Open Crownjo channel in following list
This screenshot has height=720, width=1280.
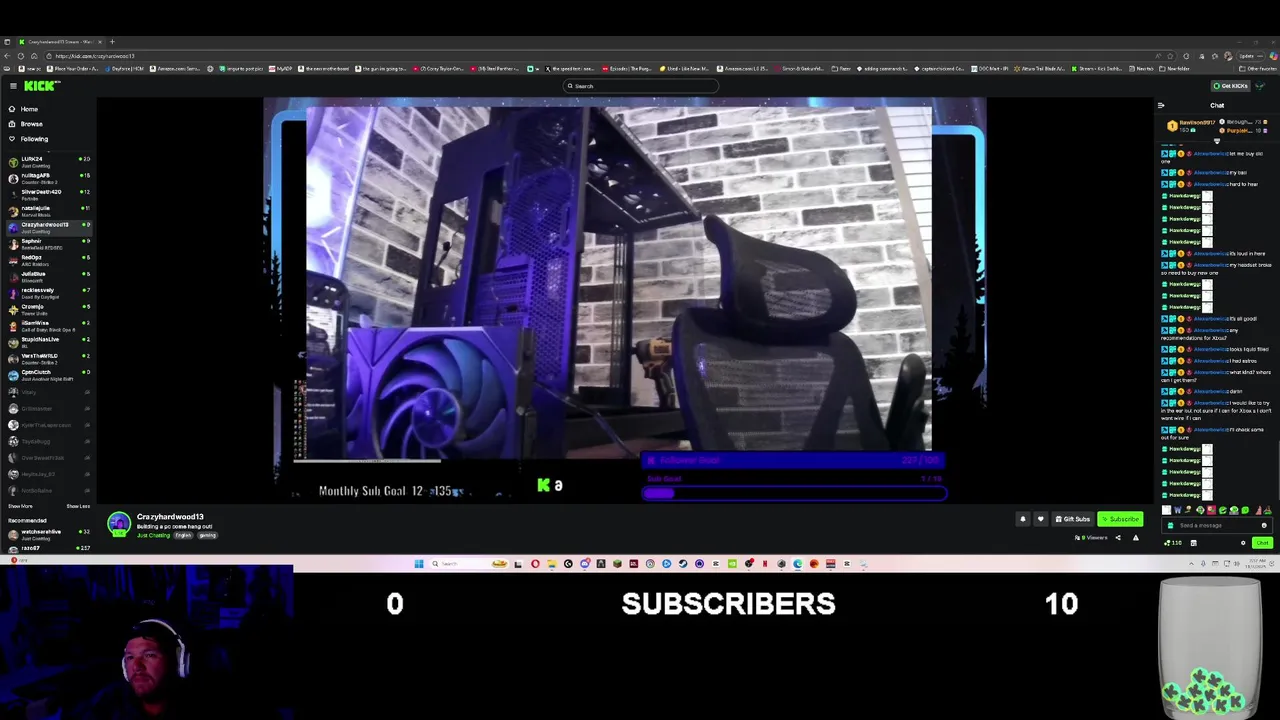coord(48,308)
